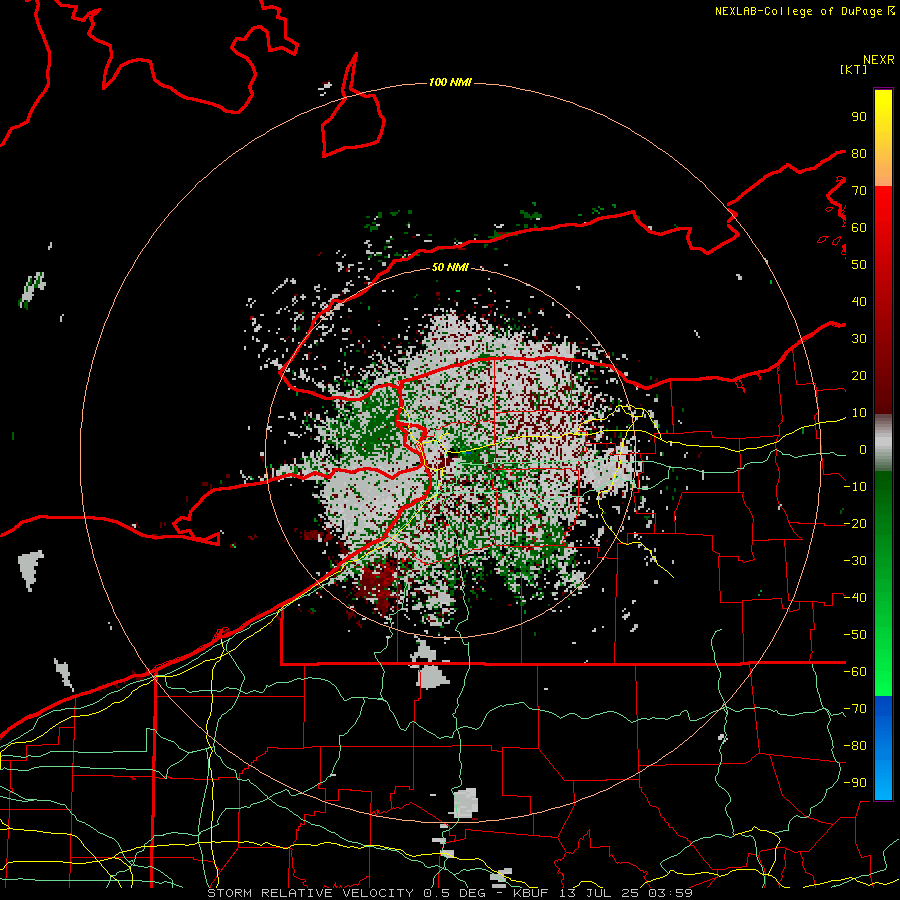
Task: Click the 60 value on the velocity scale
Action: tap(859, 227)
